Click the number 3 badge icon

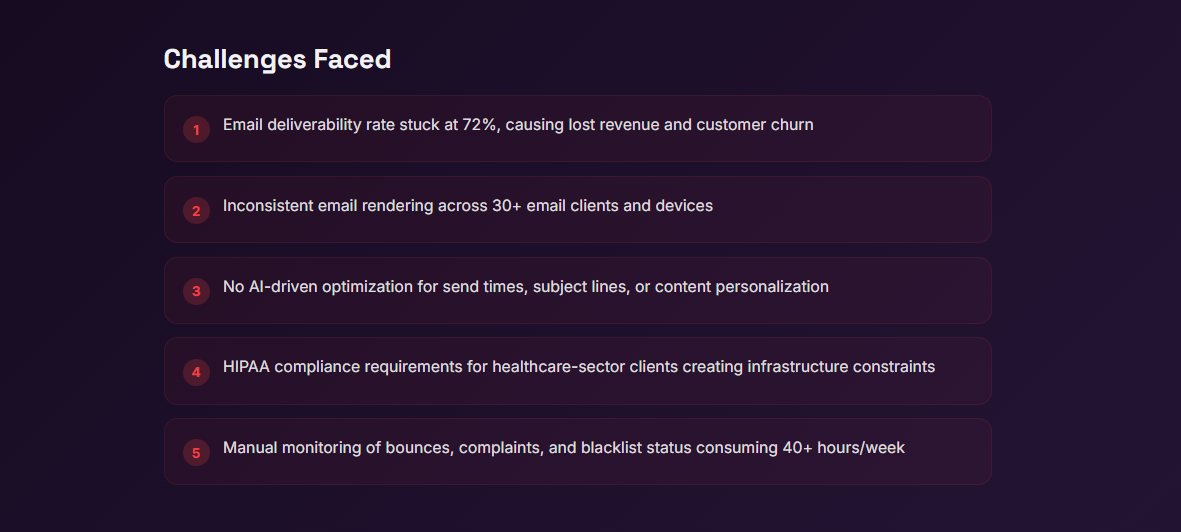pos(196,291)
